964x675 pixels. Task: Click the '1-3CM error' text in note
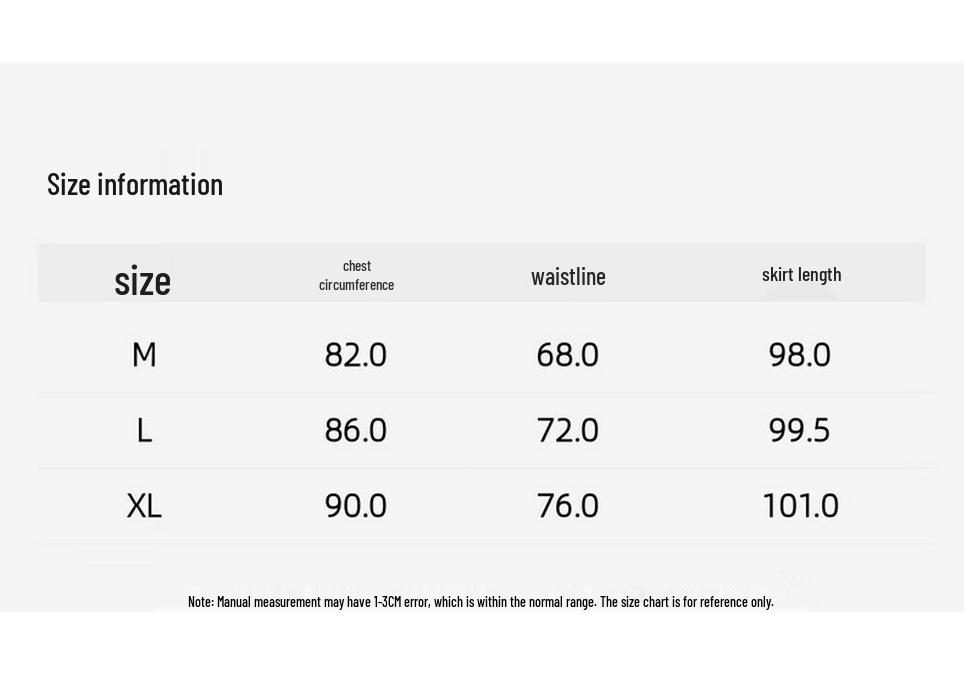(401, 601)
